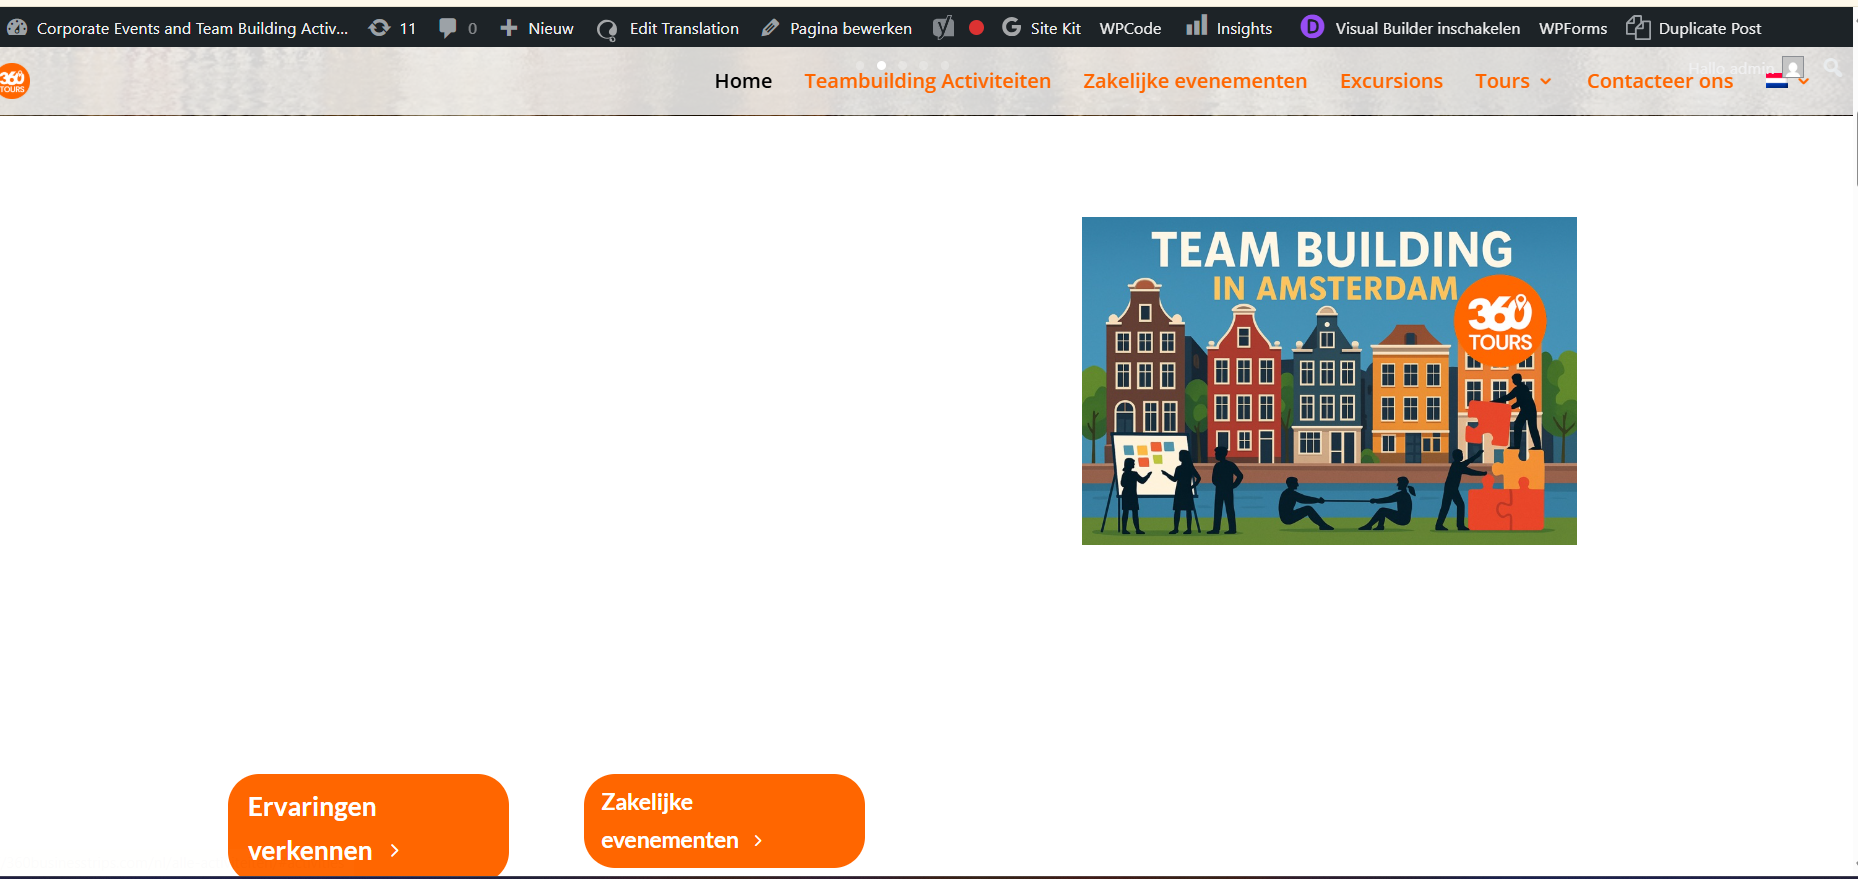Open the WordPress dashboard gauge icon
1858x879 pixels.
[x=17, y=28]
